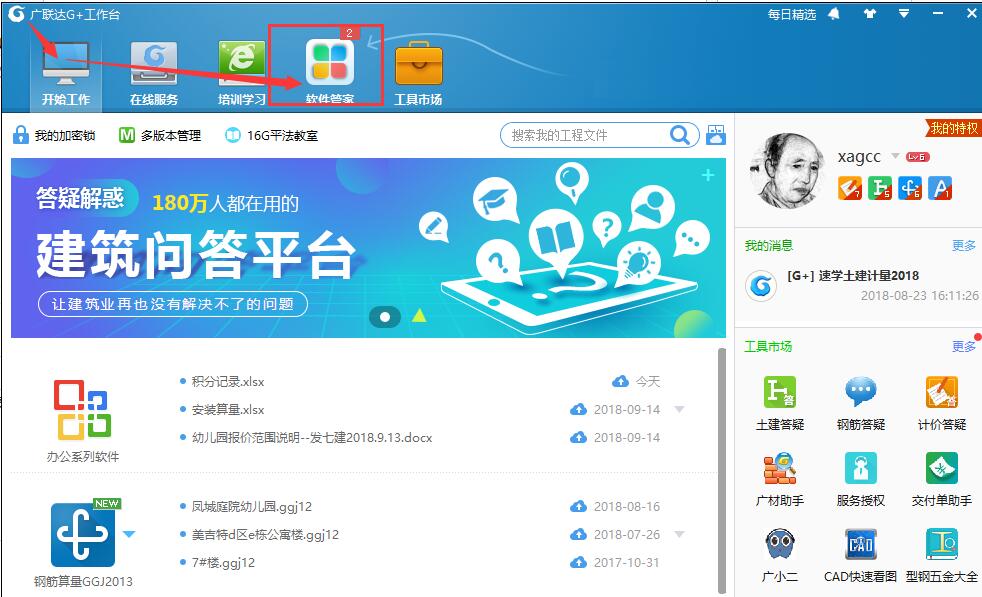Open the 培训学习 tab
The width and height of the screenshot is (982, 597).
pos(242,73)
